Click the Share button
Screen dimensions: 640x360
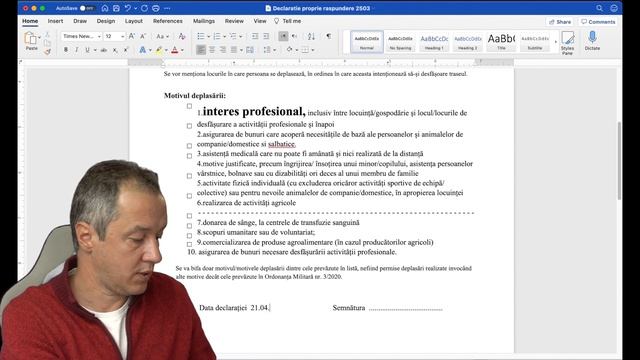pos(560,22)
